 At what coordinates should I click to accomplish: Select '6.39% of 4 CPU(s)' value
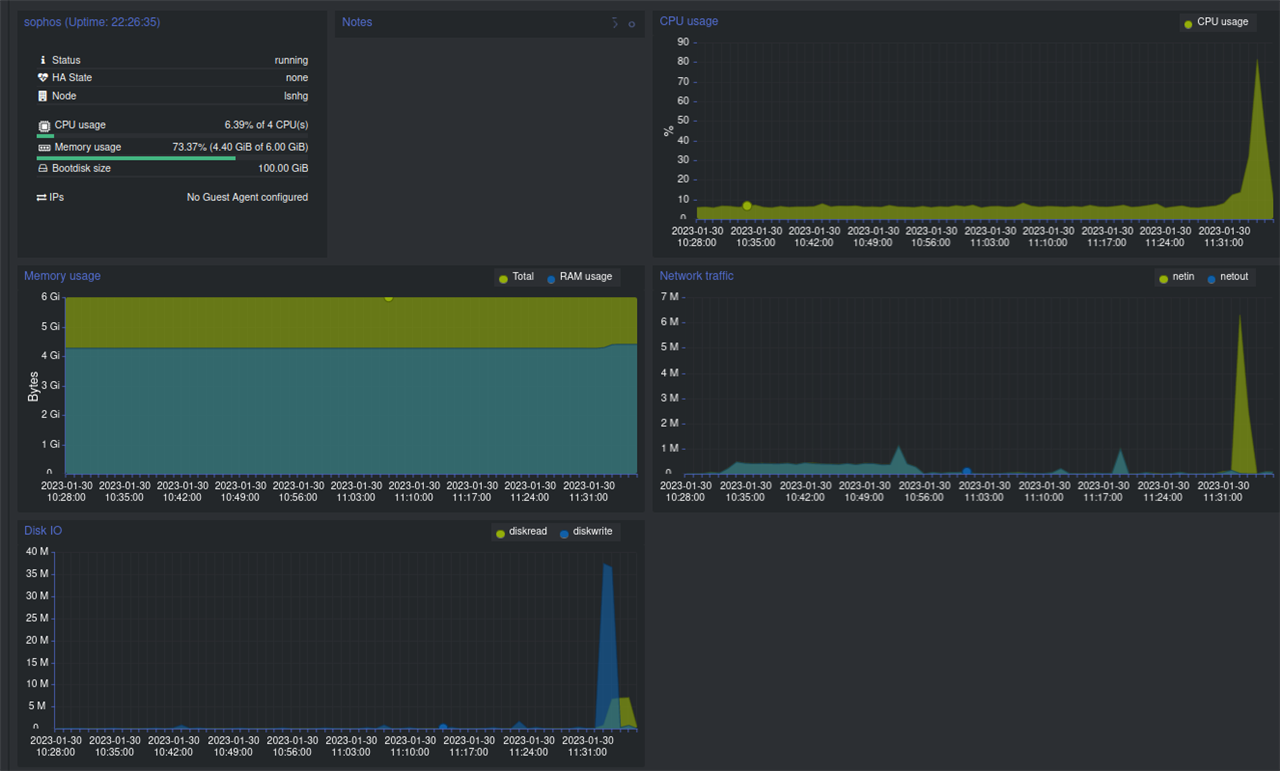click(x=266, y=125)
